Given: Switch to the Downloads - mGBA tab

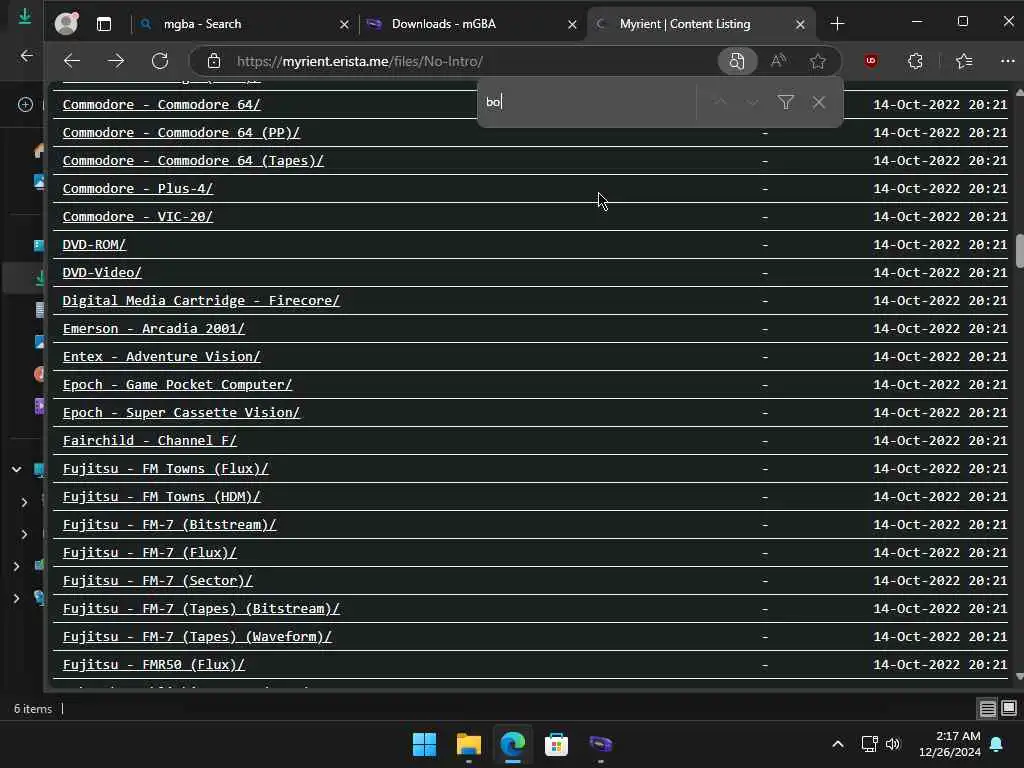Looking at the screenshot, I should (471, 24).
